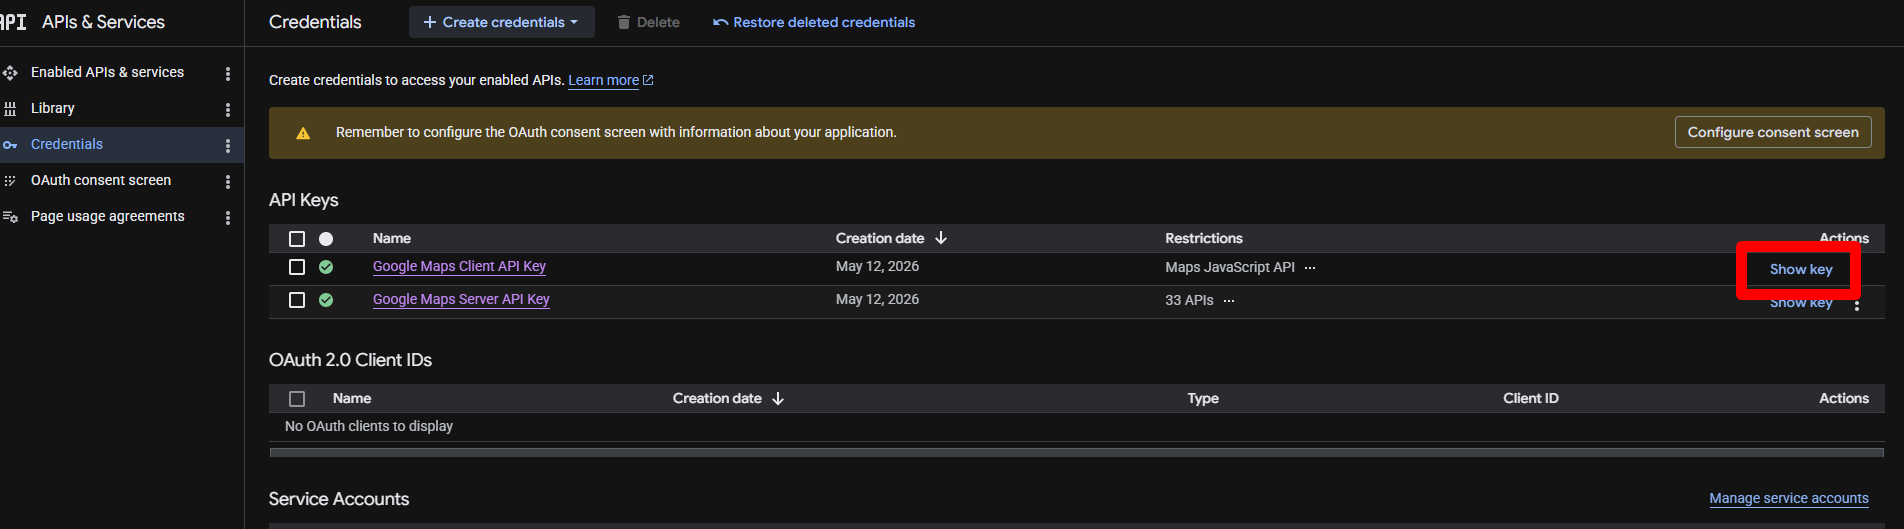The height and width of the screenshot is (529, 1904).
Task: Click Page usage agreements sidebar icon
Action: pyautogui.click(x=10, y=217)
